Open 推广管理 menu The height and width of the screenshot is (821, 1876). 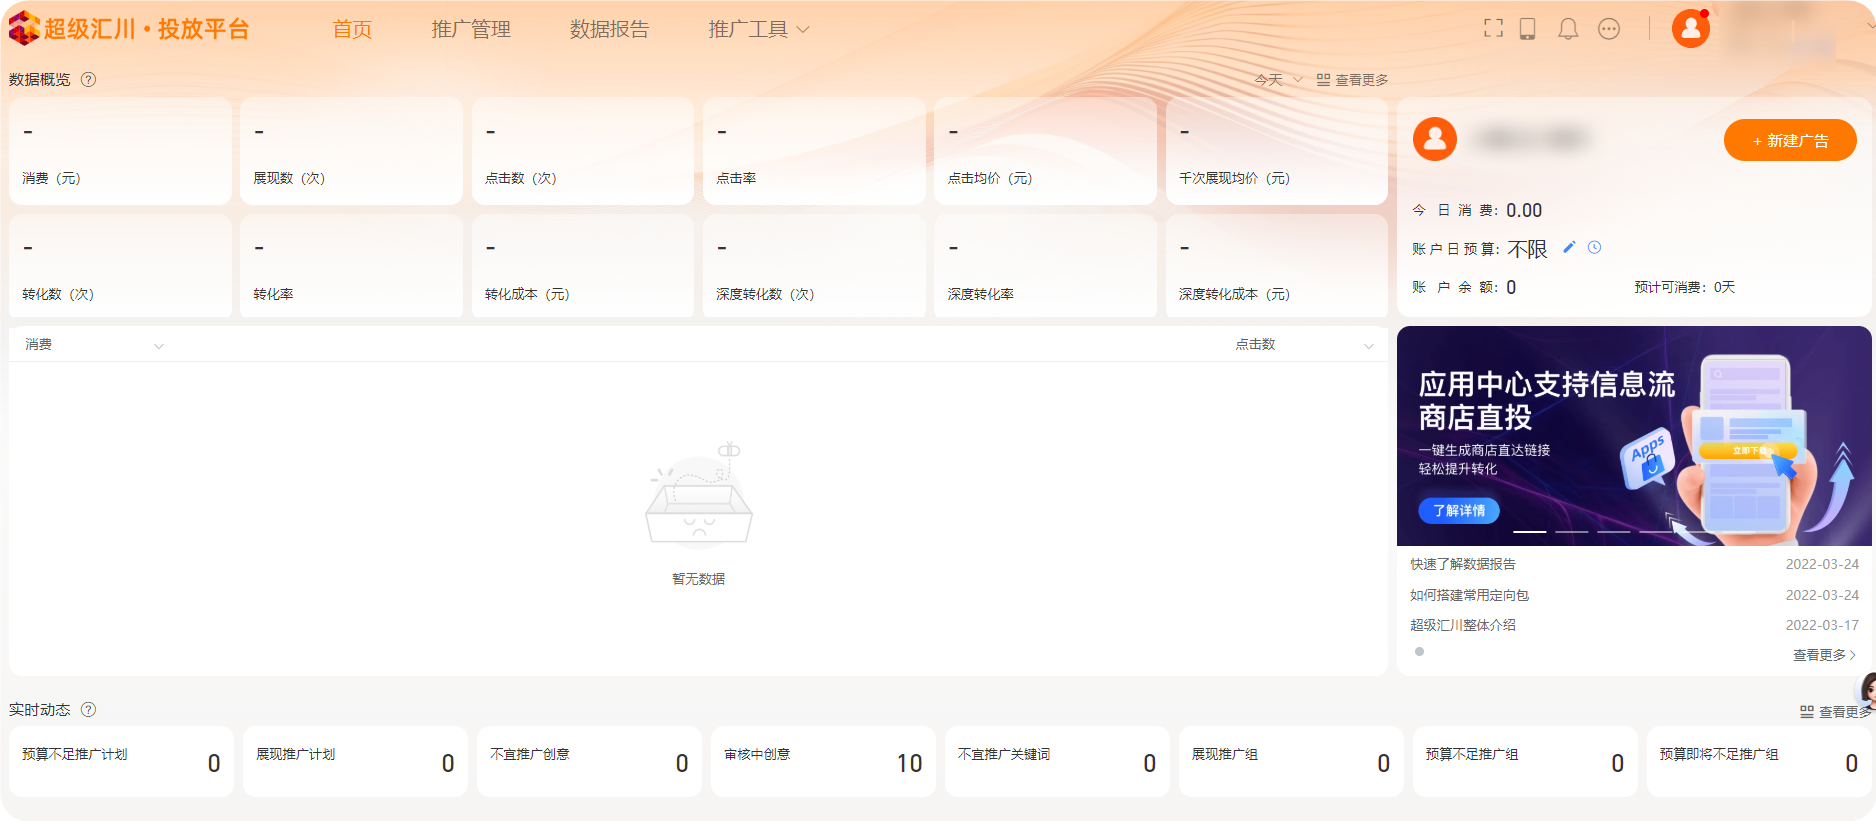(x=471, y=29)
